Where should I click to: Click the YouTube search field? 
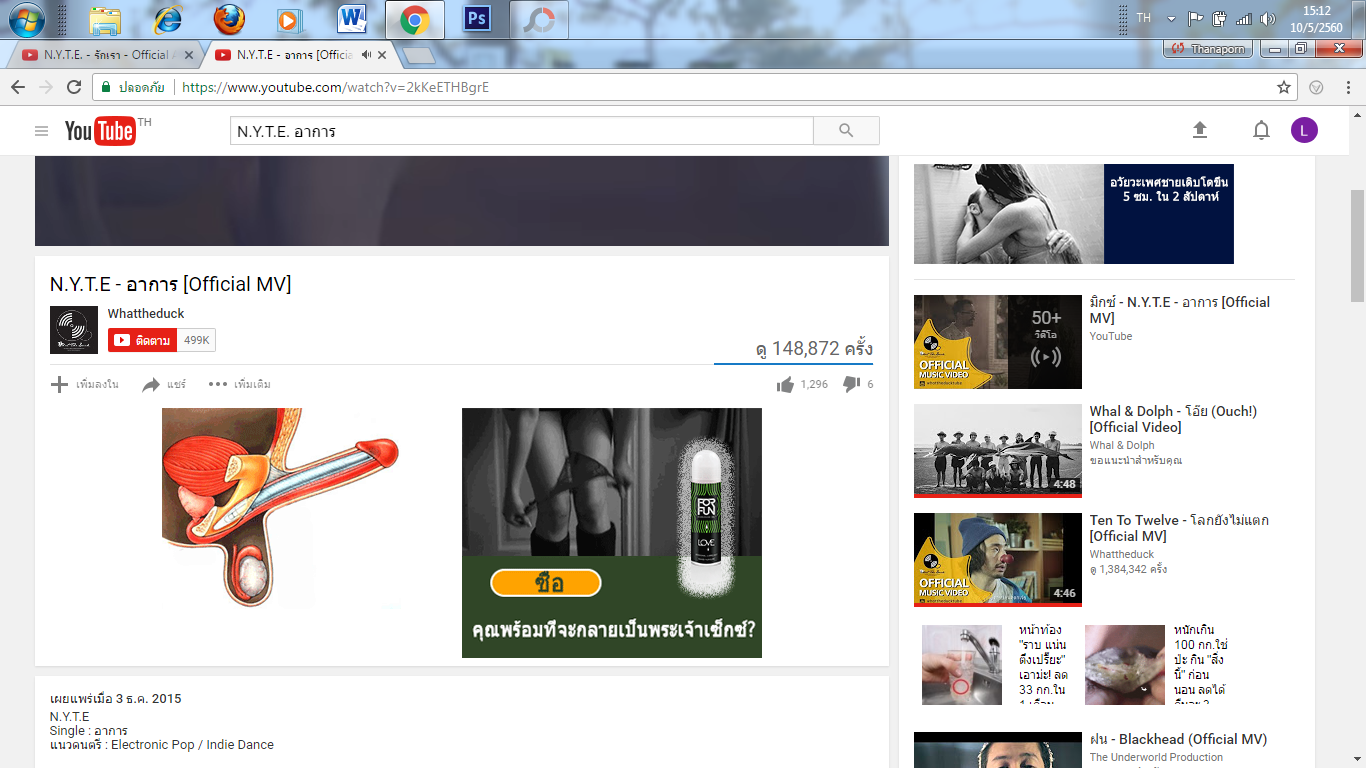[x=521, y=131]
